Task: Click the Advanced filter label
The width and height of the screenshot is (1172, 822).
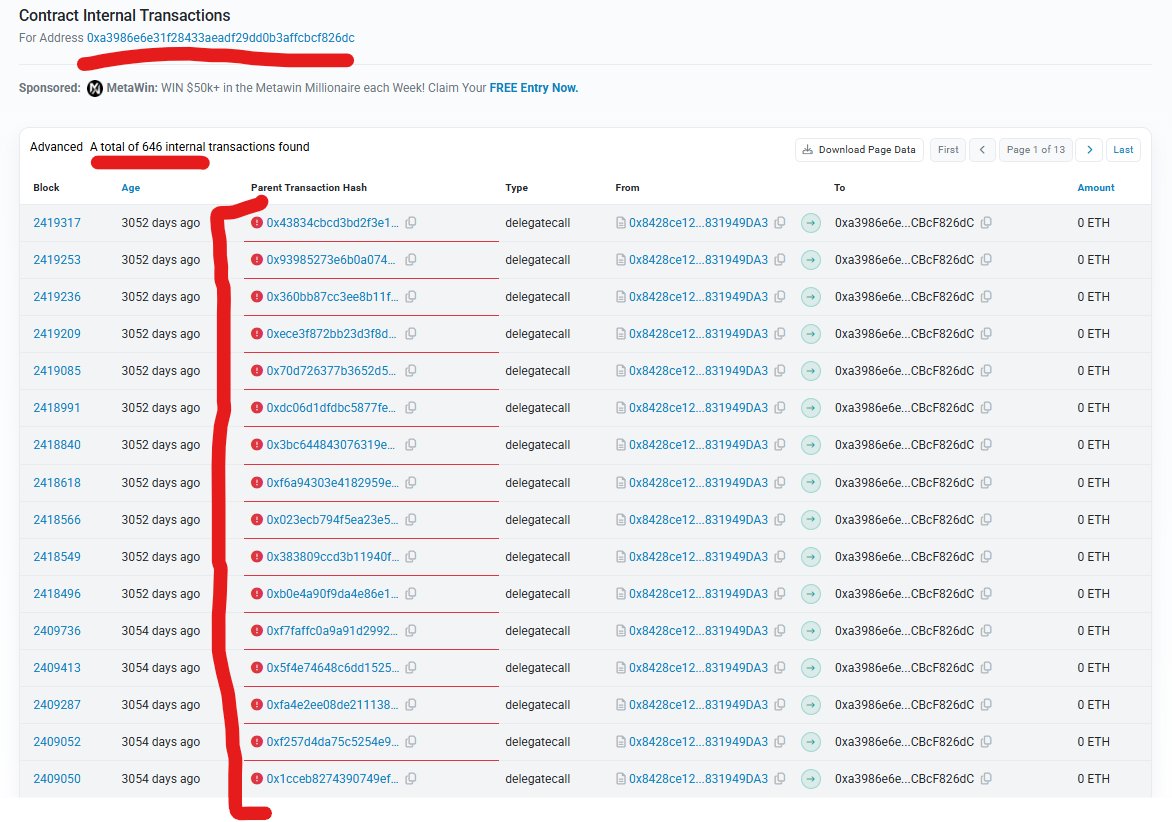Action: click(56, 146)
